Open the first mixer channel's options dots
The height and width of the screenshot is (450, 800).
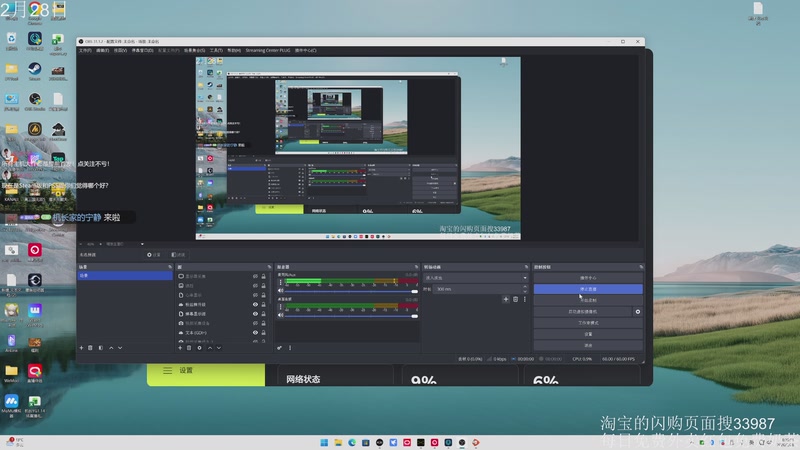pyautogui.click(x=280, y=282)
